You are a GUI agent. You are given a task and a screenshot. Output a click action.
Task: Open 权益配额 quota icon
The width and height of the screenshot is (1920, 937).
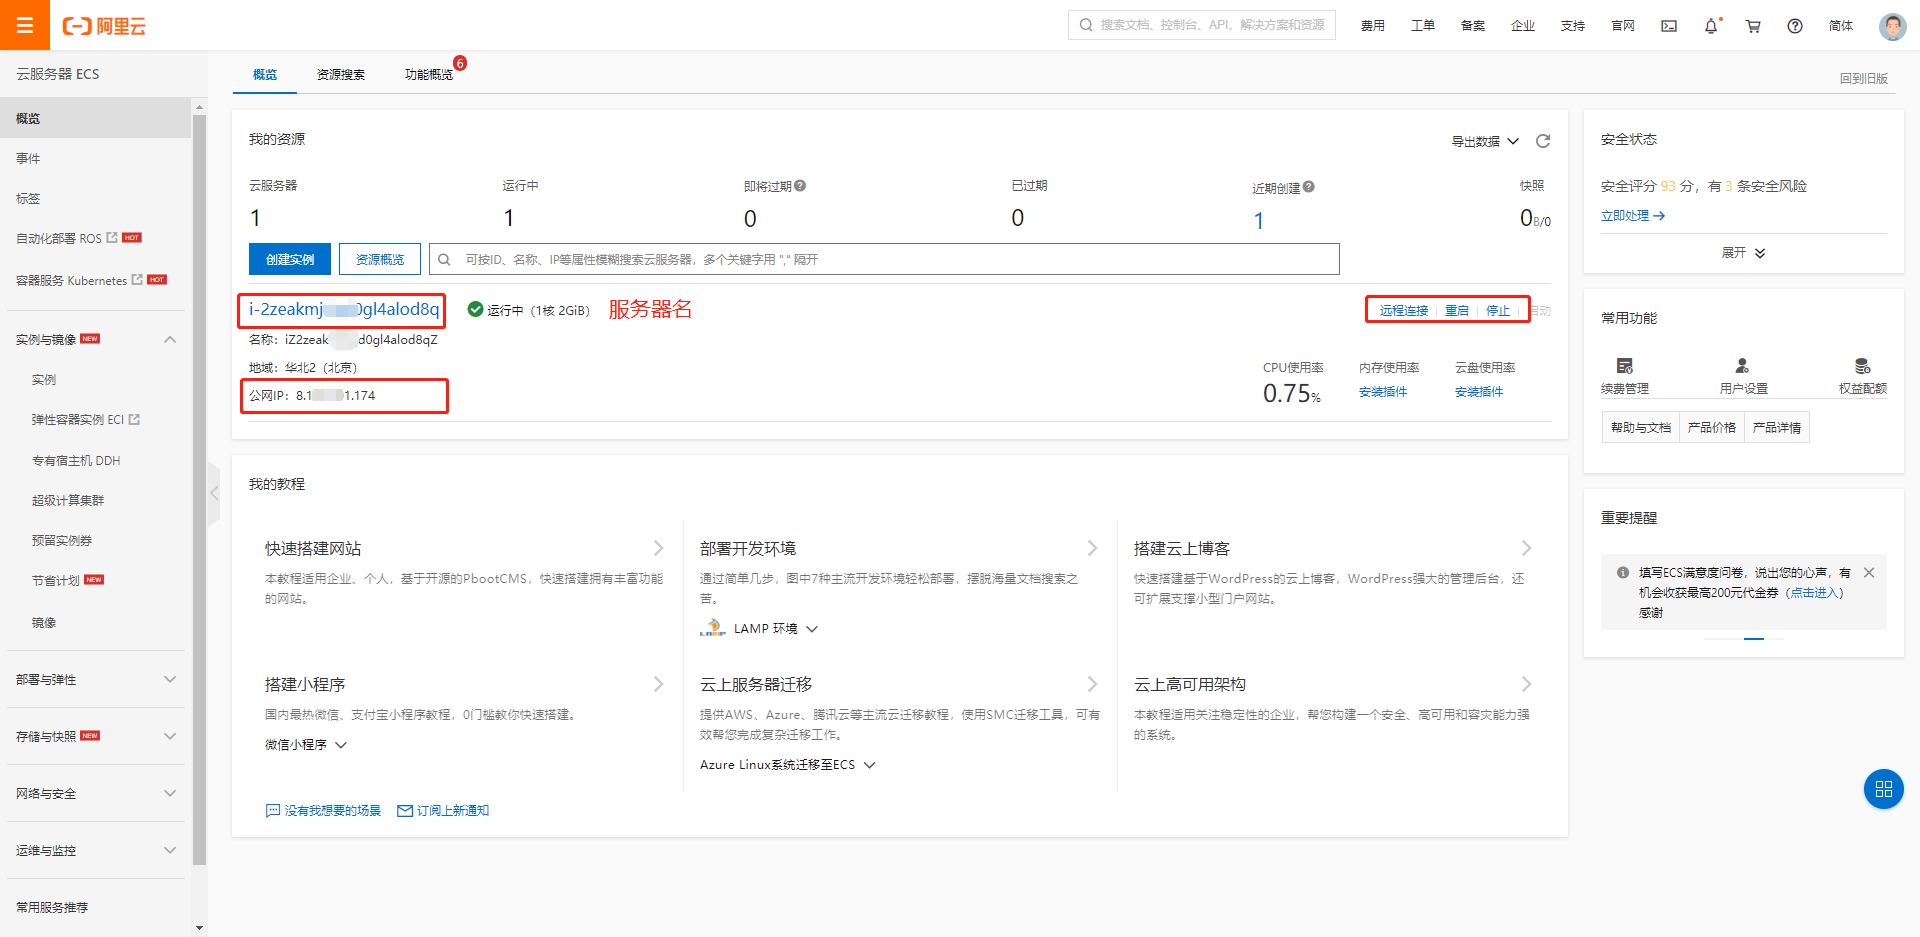[x=1862, y=366]
